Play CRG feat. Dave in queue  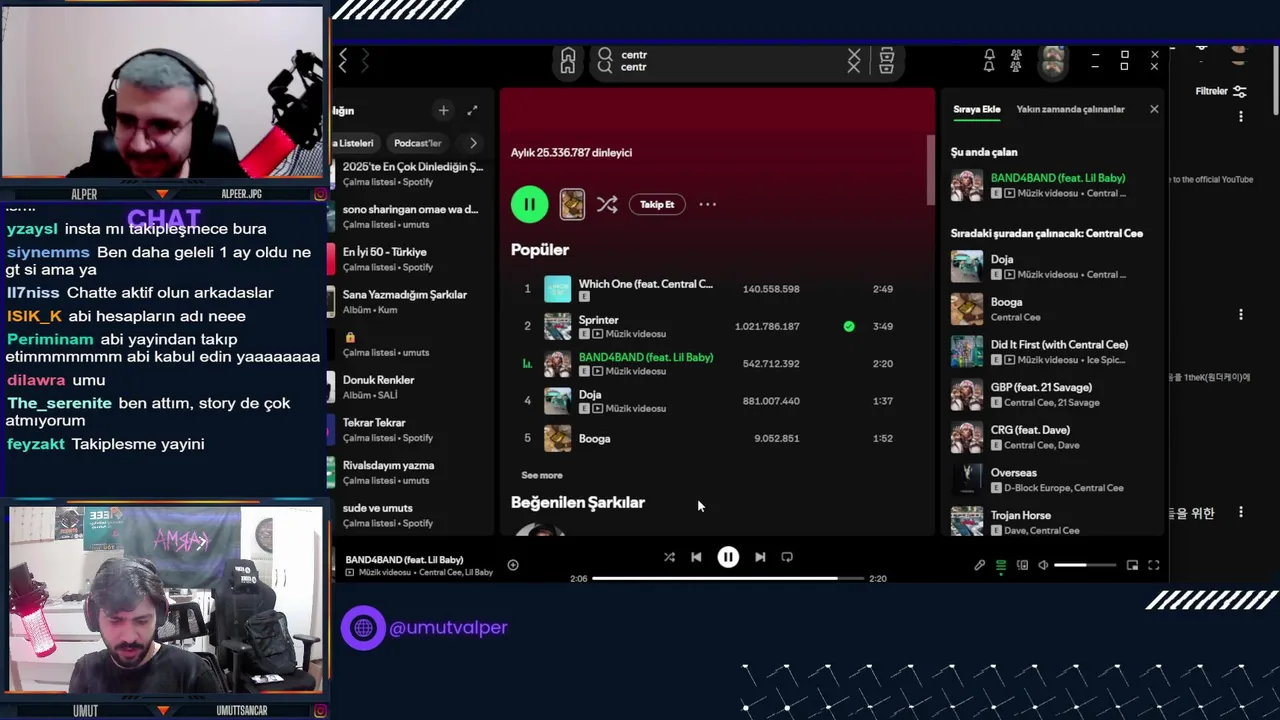(1050, 437)
